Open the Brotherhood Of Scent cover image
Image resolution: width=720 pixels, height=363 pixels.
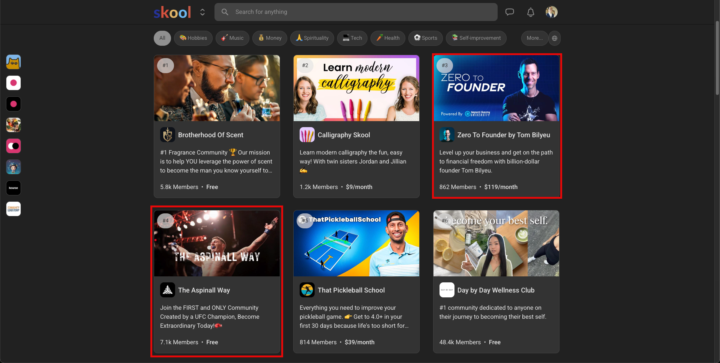pos(217,88)
